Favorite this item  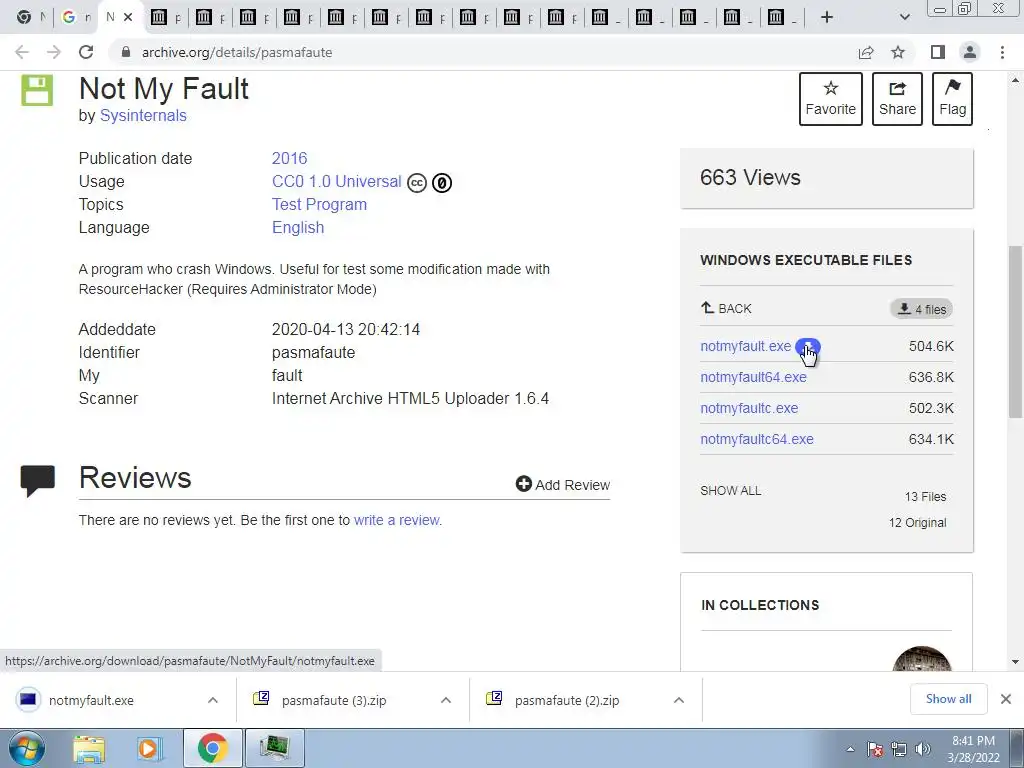[831, 99]
